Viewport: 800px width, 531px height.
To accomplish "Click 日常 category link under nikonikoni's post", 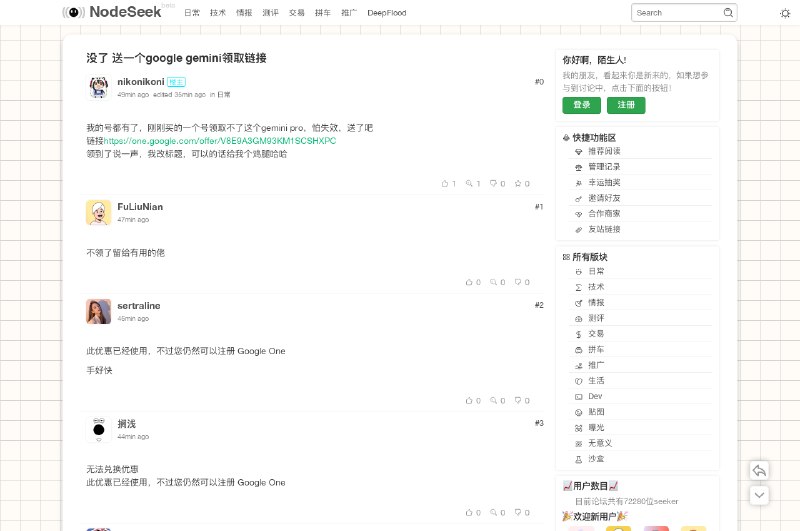I will coord(223,94).
